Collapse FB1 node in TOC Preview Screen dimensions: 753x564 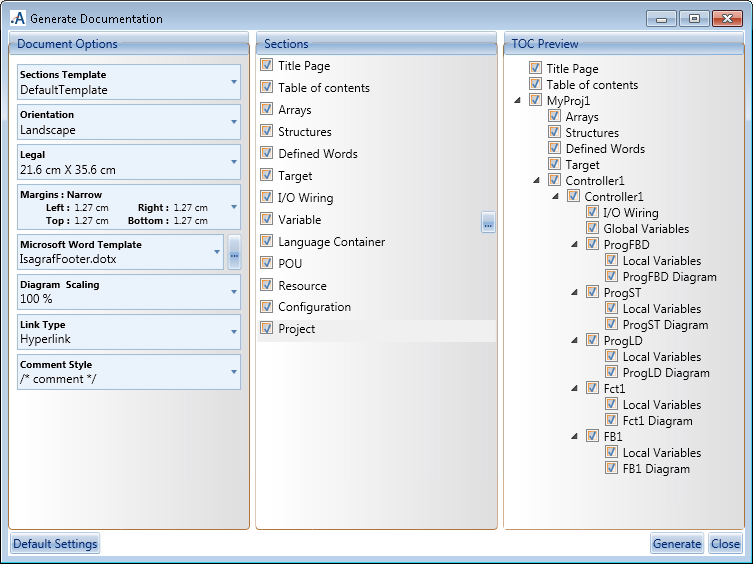574,437
